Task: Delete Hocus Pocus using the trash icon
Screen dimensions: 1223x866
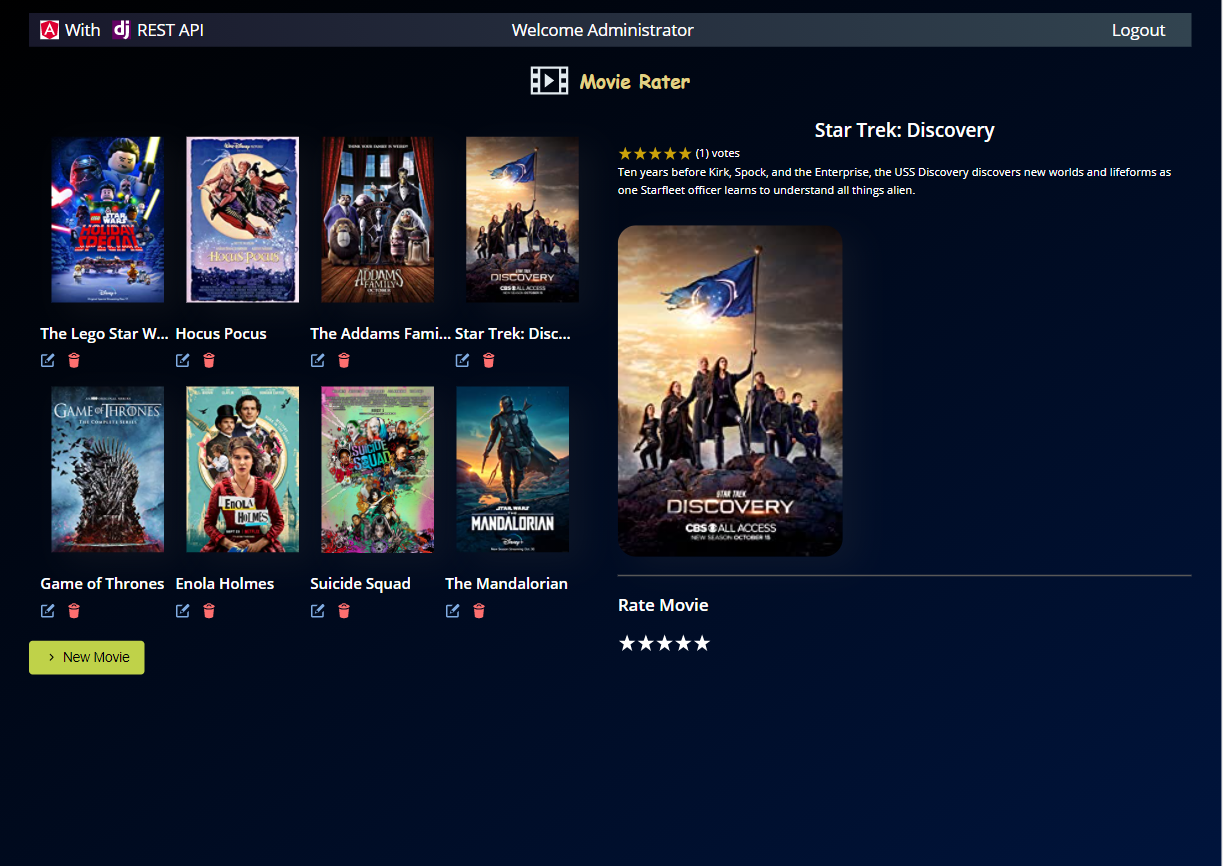Action: 209,360
